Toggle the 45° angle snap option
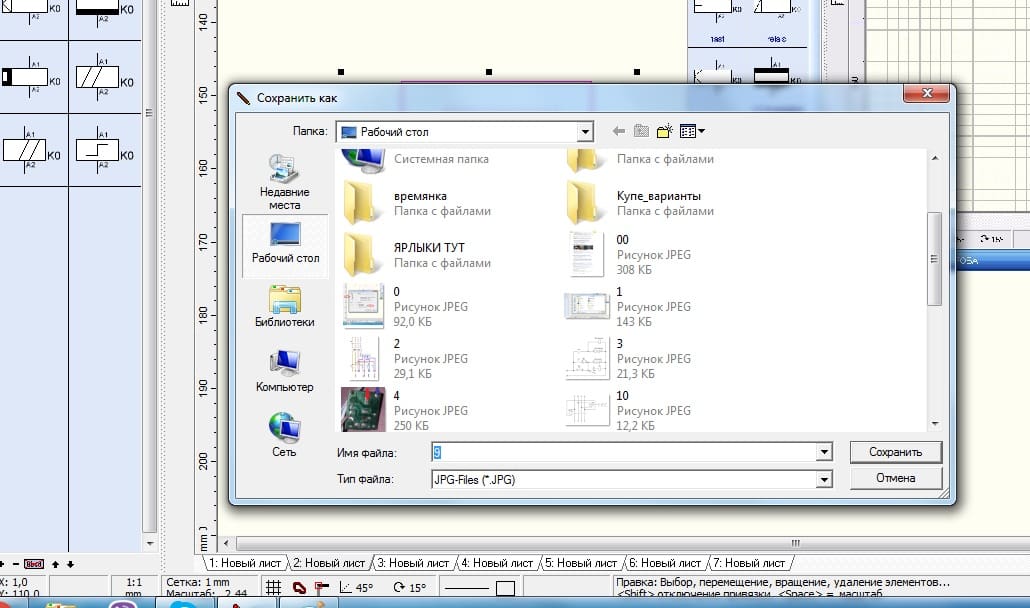This screenshot has width=1030, height=608. pos(356,588)
